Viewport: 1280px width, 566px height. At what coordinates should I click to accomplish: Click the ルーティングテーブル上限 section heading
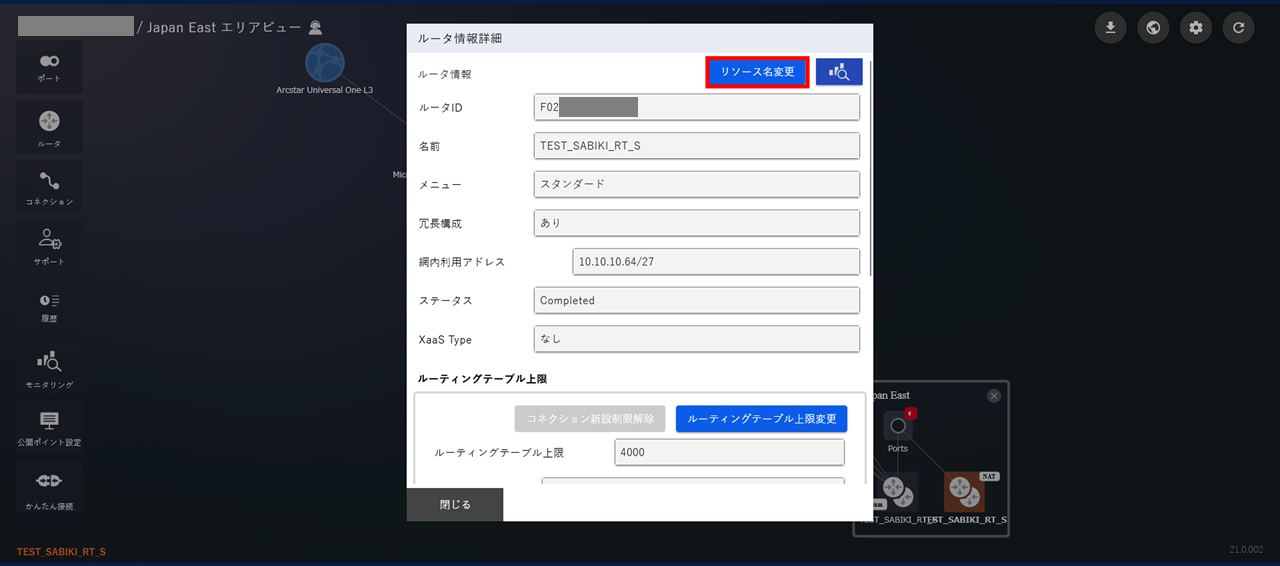pyautogui.click(x=483, y=379)
